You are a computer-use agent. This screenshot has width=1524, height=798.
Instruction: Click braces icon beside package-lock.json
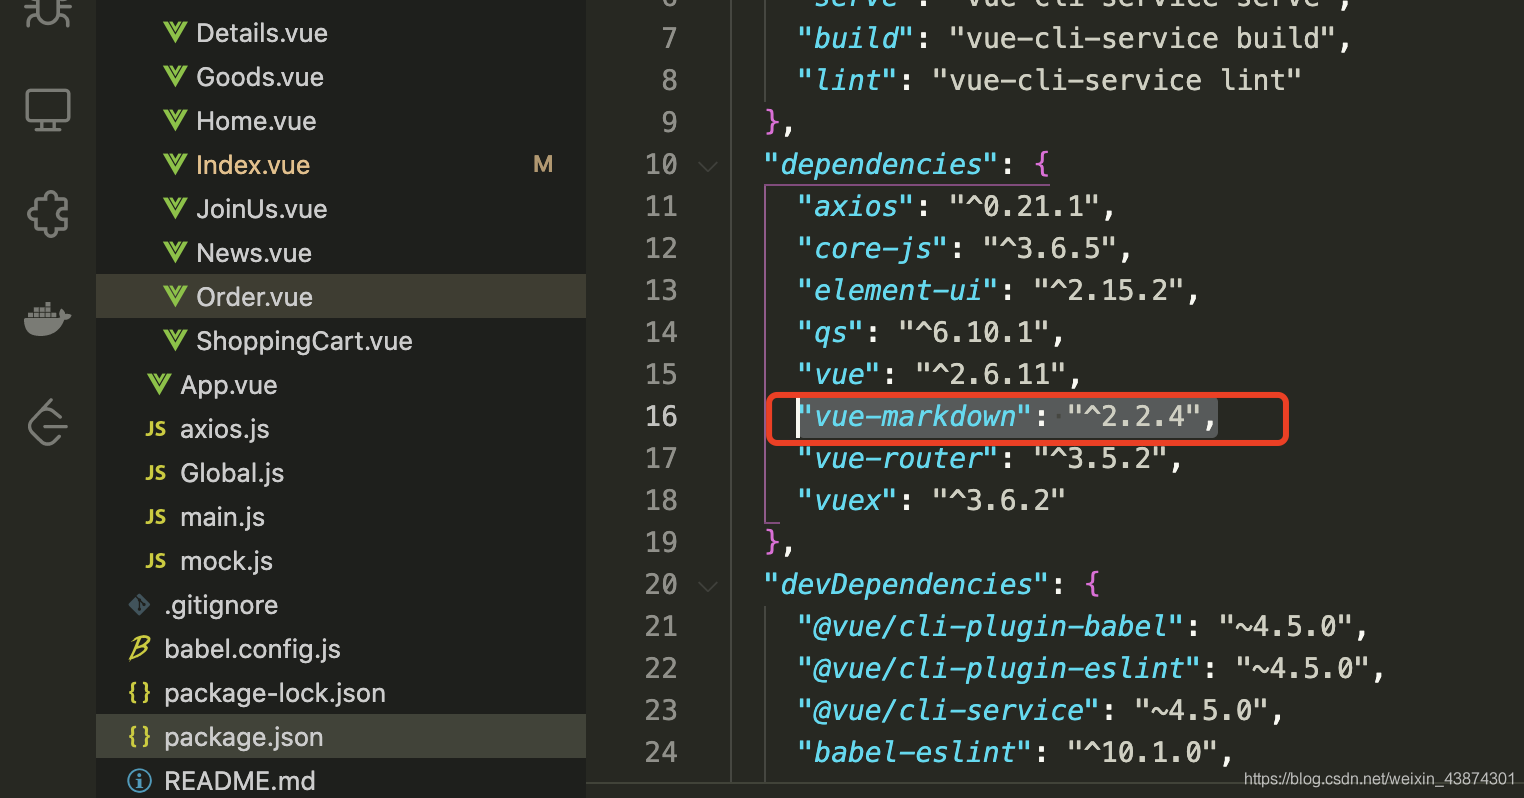coord(139,693)
